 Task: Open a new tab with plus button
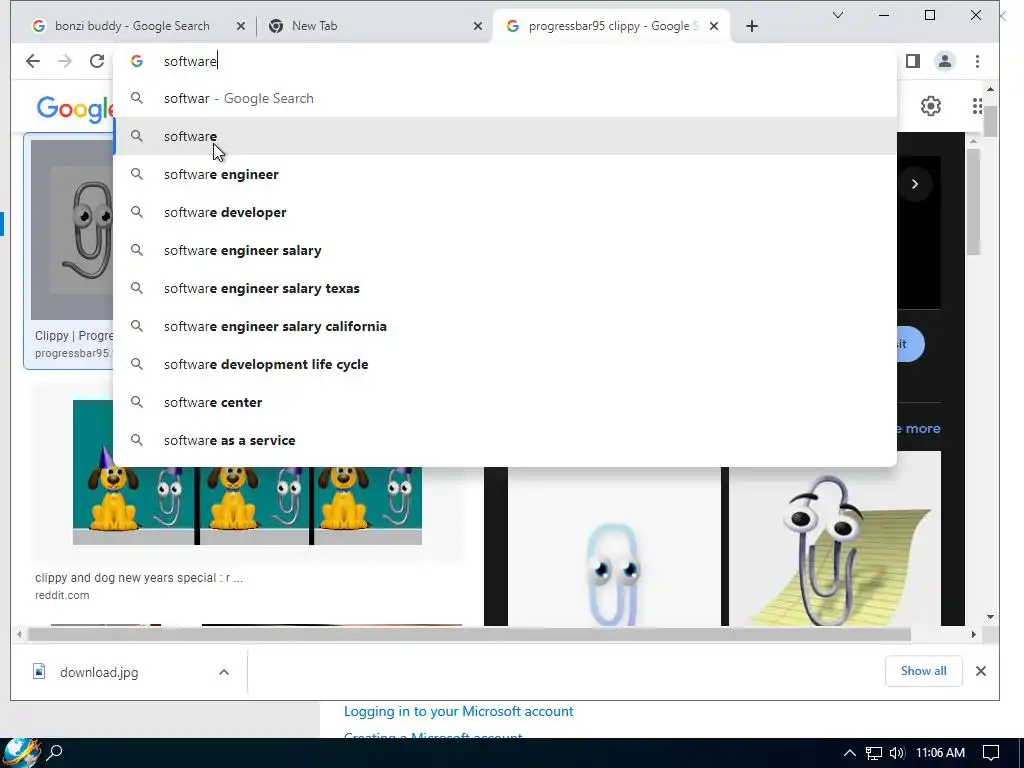click(x=752, y=26)
